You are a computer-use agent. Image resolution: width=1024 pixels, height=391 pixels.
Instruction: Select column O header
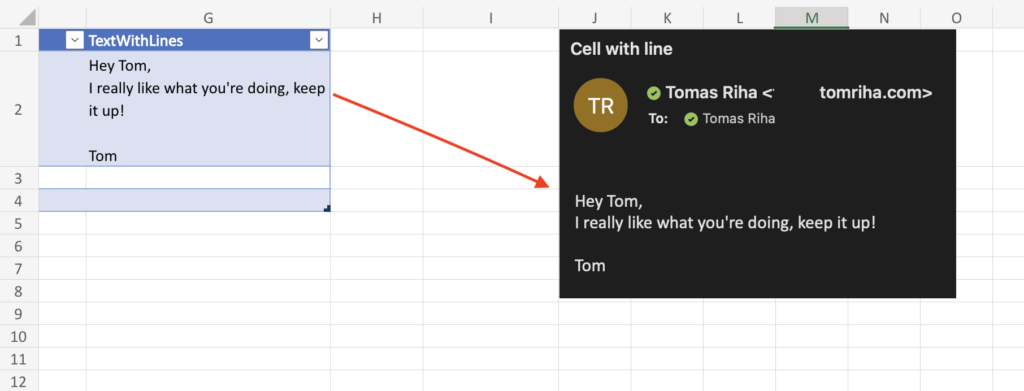coord(957,18)
